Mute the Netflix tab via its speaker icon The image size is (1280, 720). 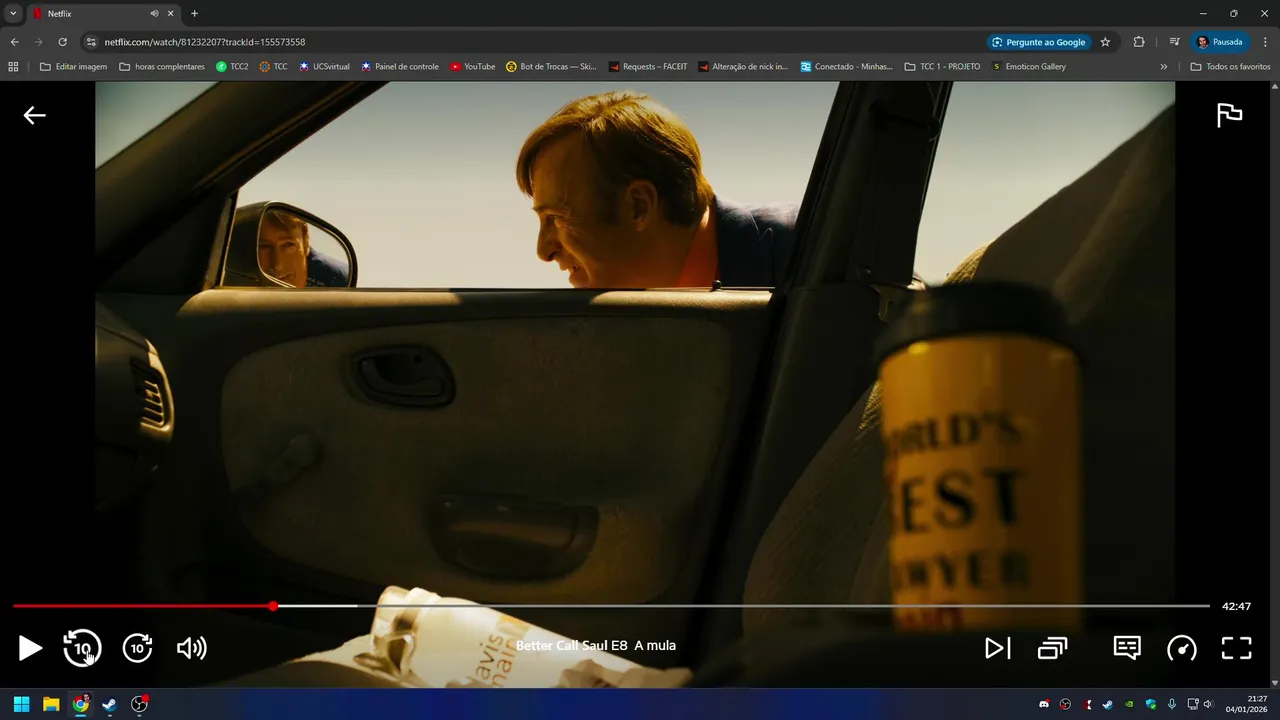[x=155, y=14]
